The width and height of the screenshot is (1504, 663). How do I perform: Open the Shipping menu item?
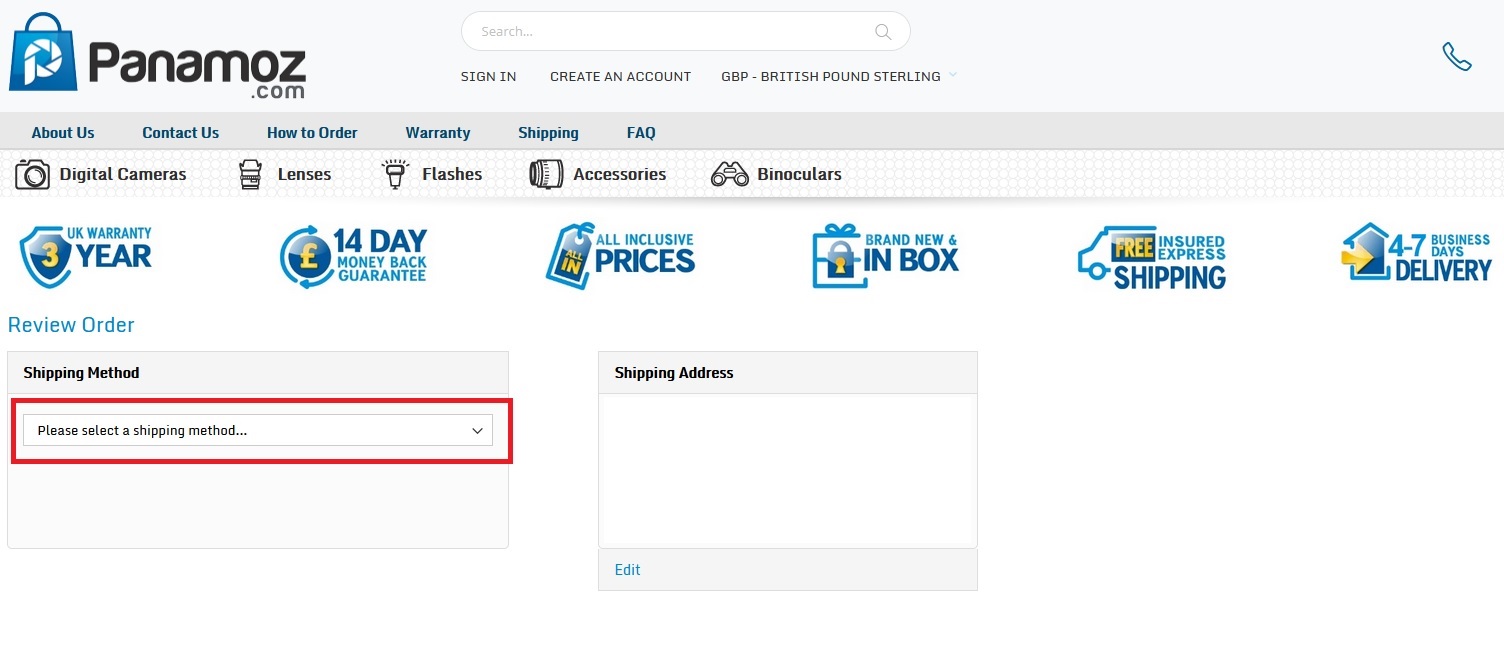[x=548, y=132]
